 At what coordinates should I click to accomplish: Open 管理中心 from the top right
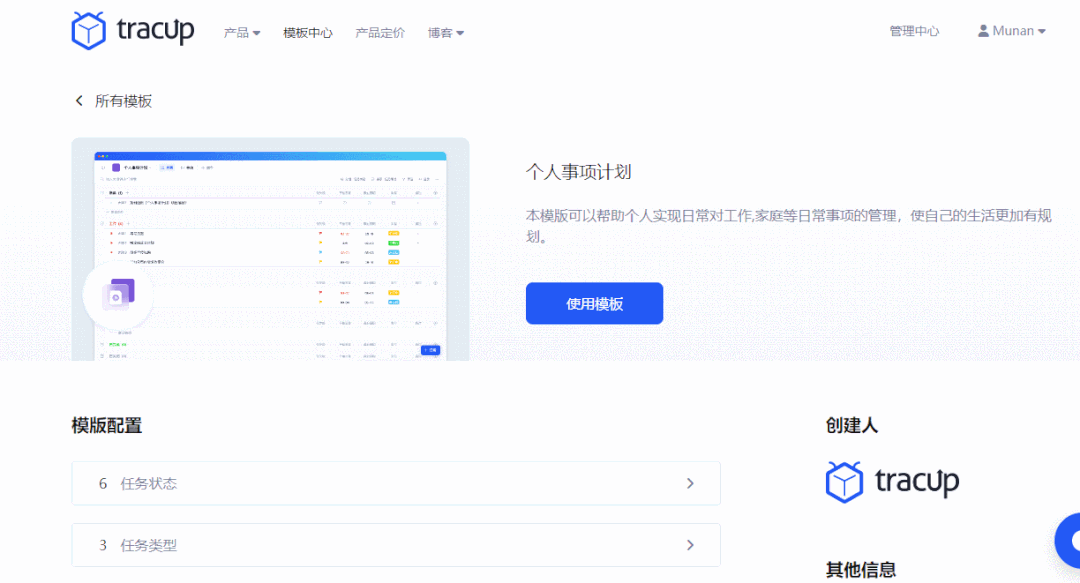click(912, 30)
